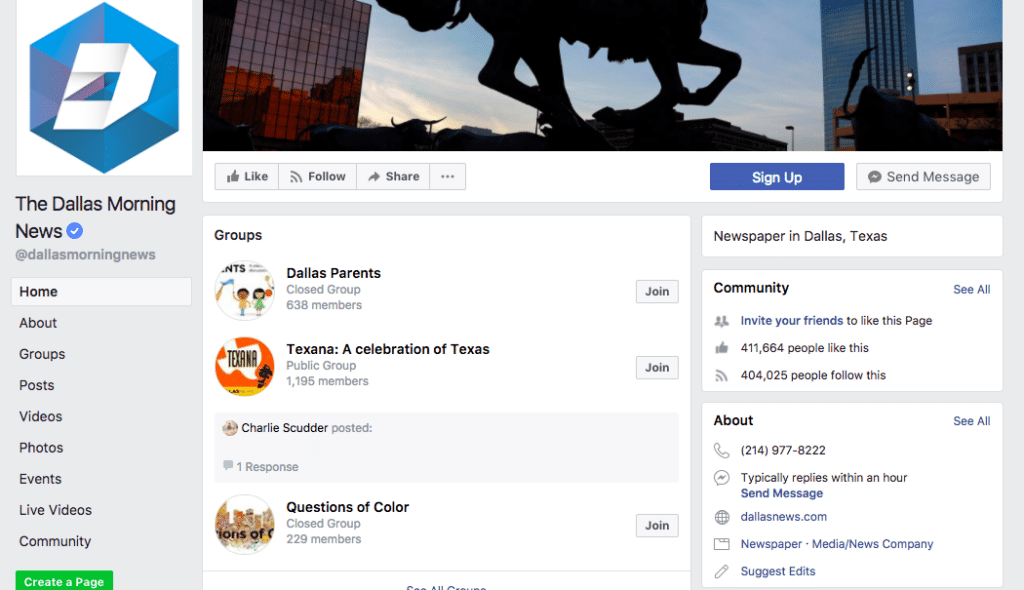The height and width of the screenshot is (590, 1024).
Task: Expand Community section with See All
Action: pos(971,289)
